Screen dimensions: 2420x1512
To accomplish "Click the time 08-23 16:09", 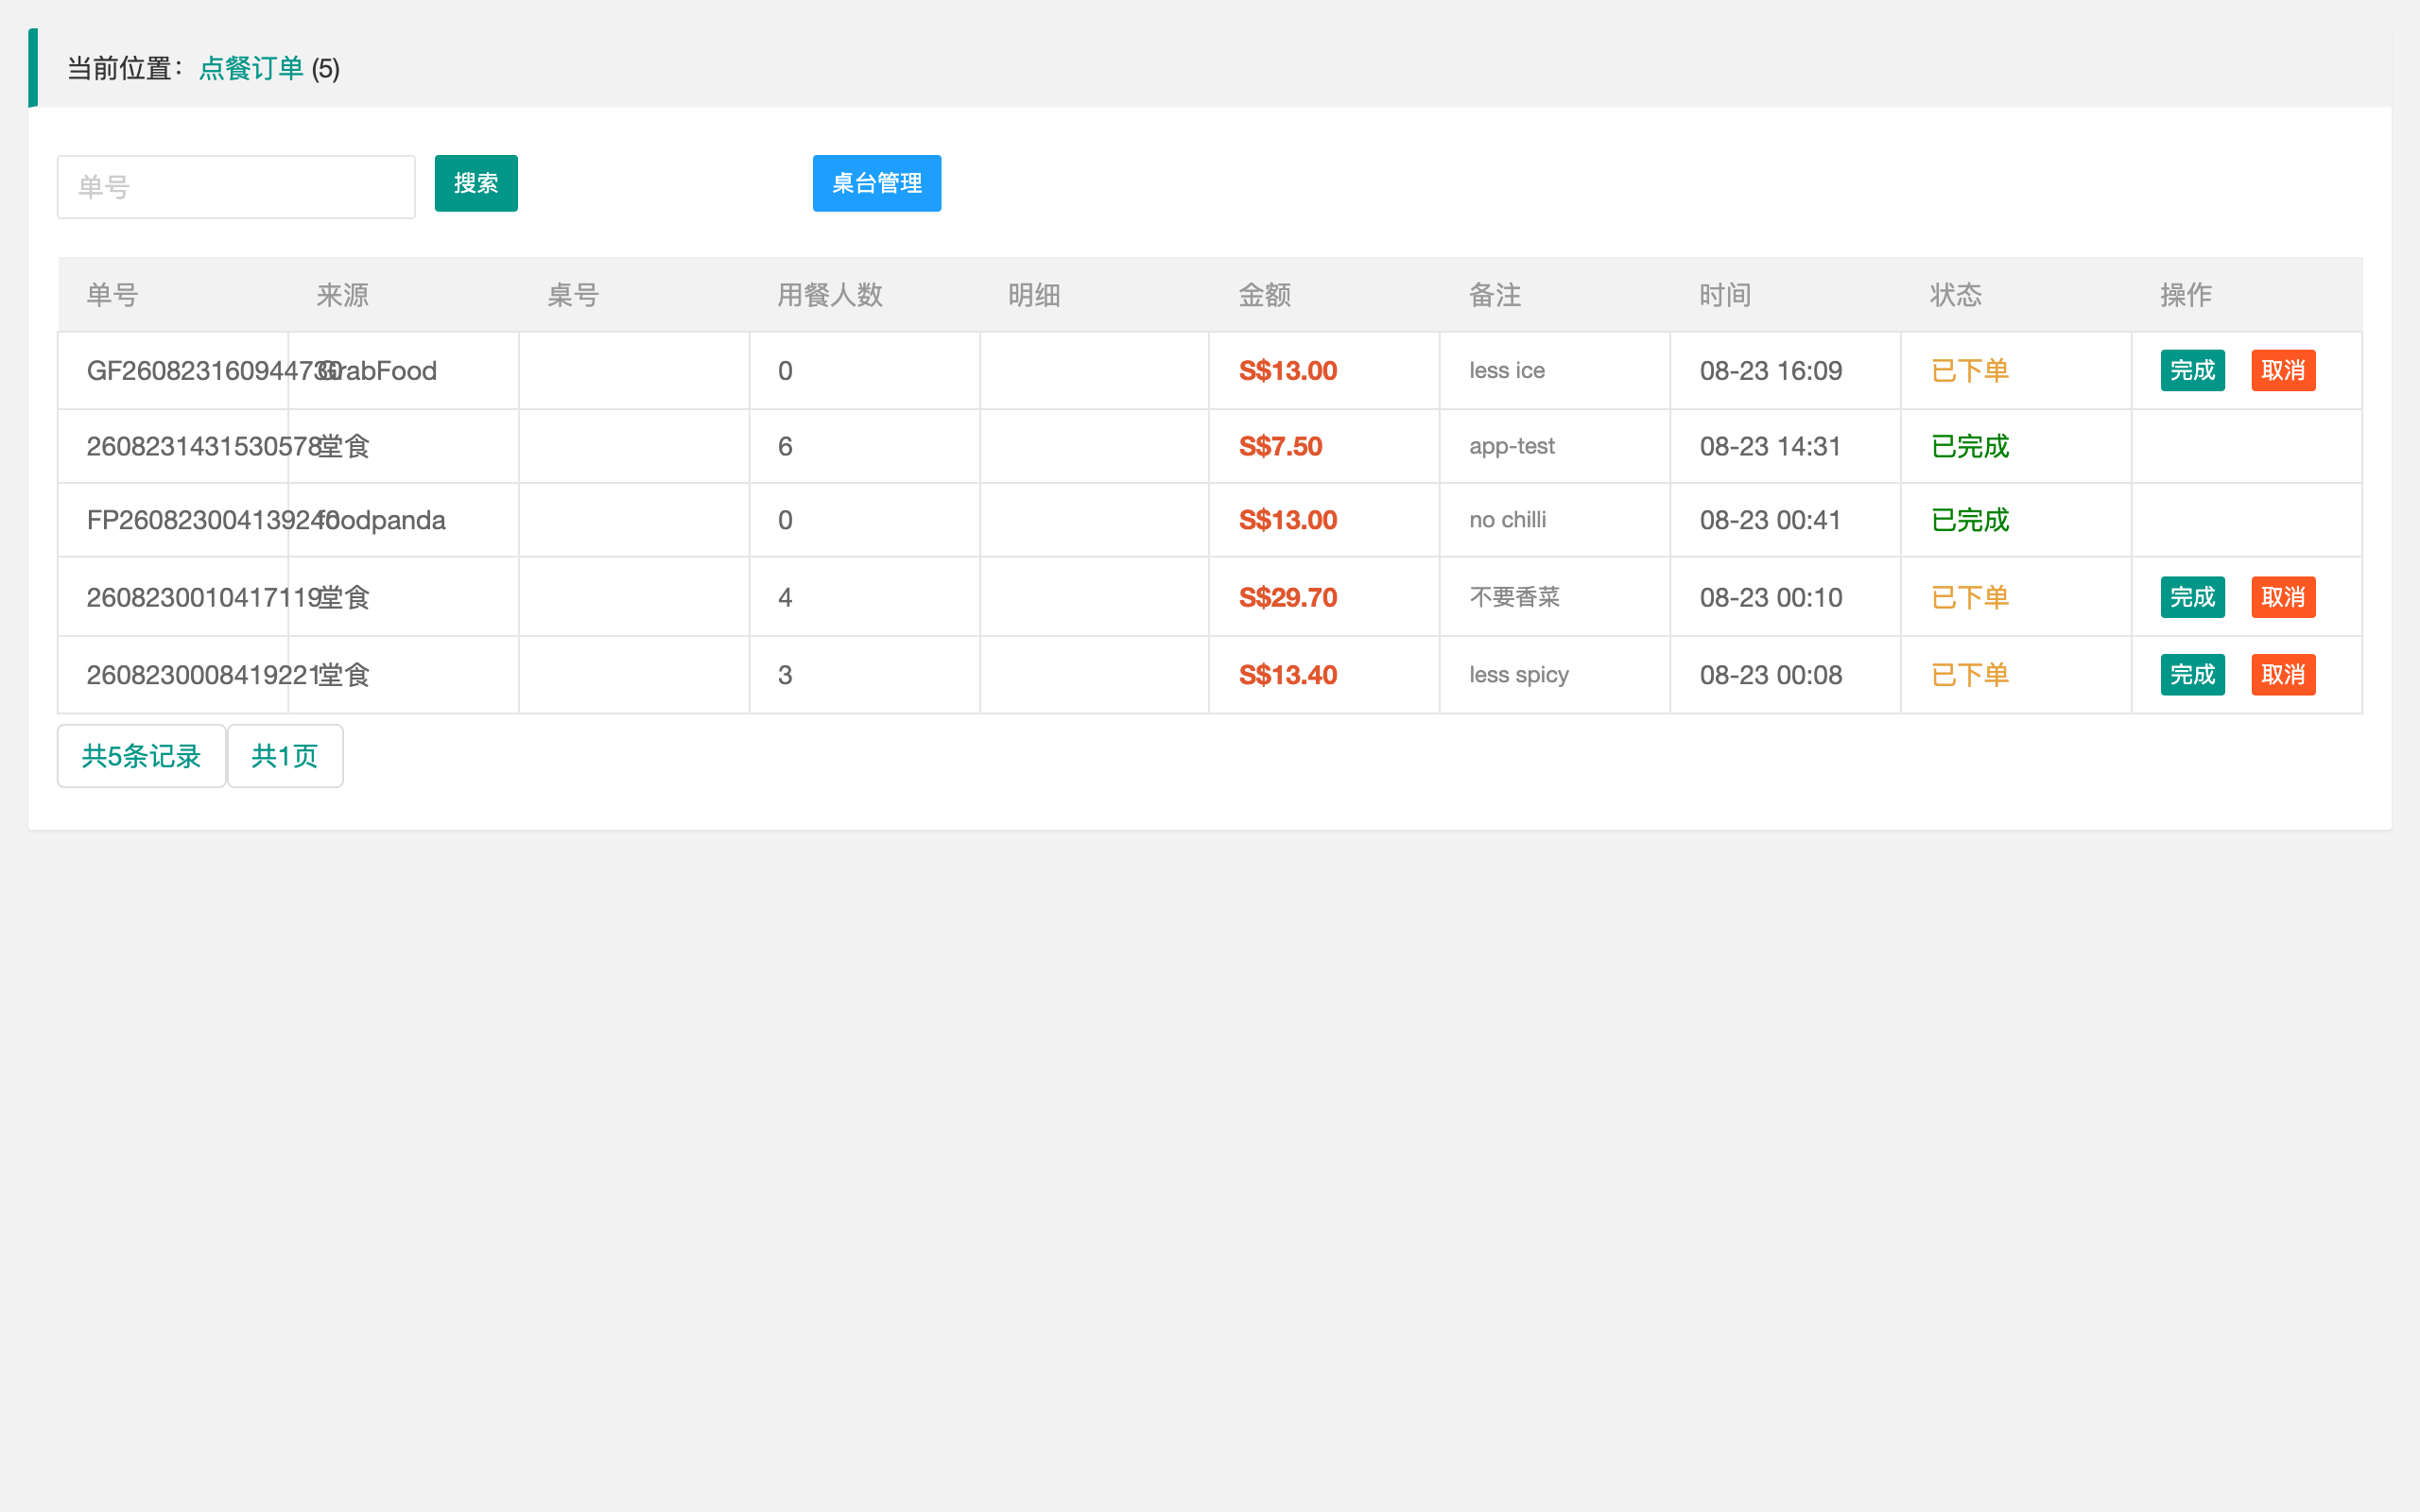I will click(x=1771, y=371).
